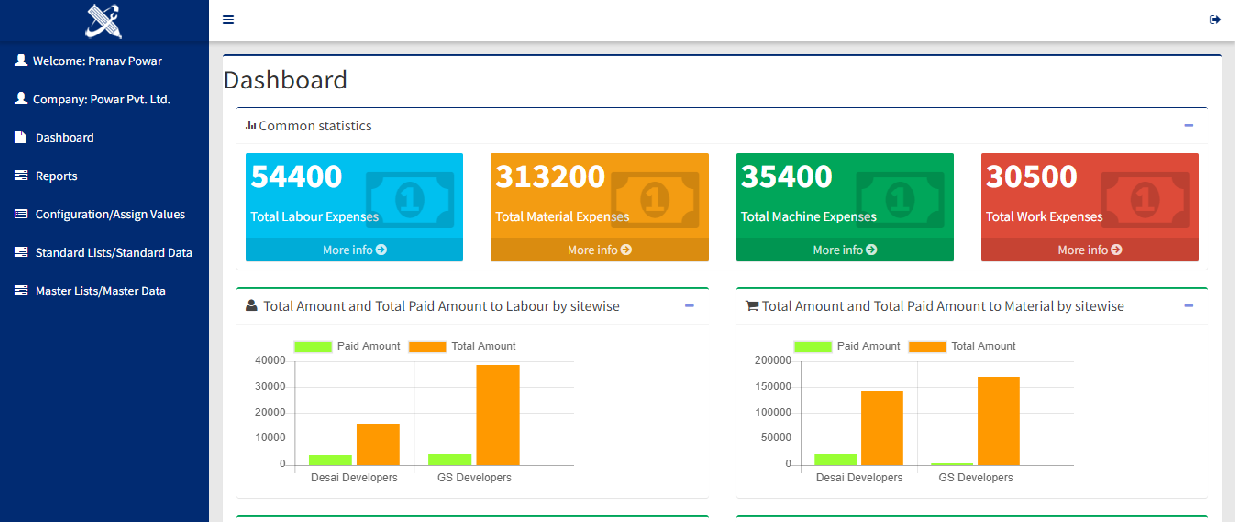Click GS Developers Total Amount bar in Labour chart

pos(497,415)
